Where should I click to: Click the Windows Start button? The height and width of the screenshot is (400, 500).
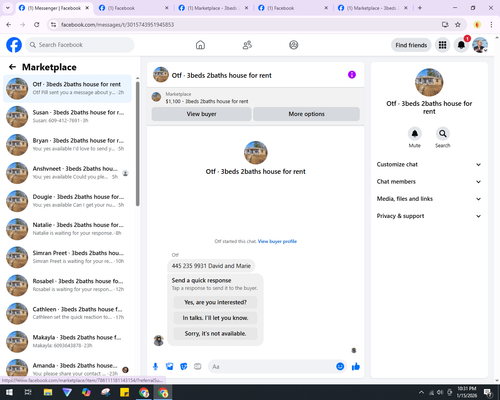click(x=9, y=392)
